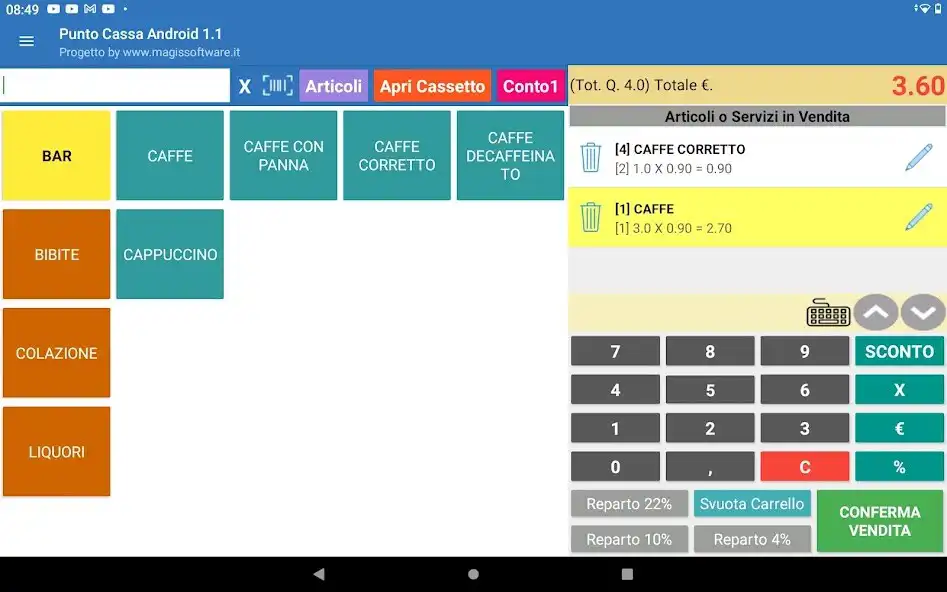947x592 pixels.
Task: Open the hamburger navigation menu
Action: point(27,41)
